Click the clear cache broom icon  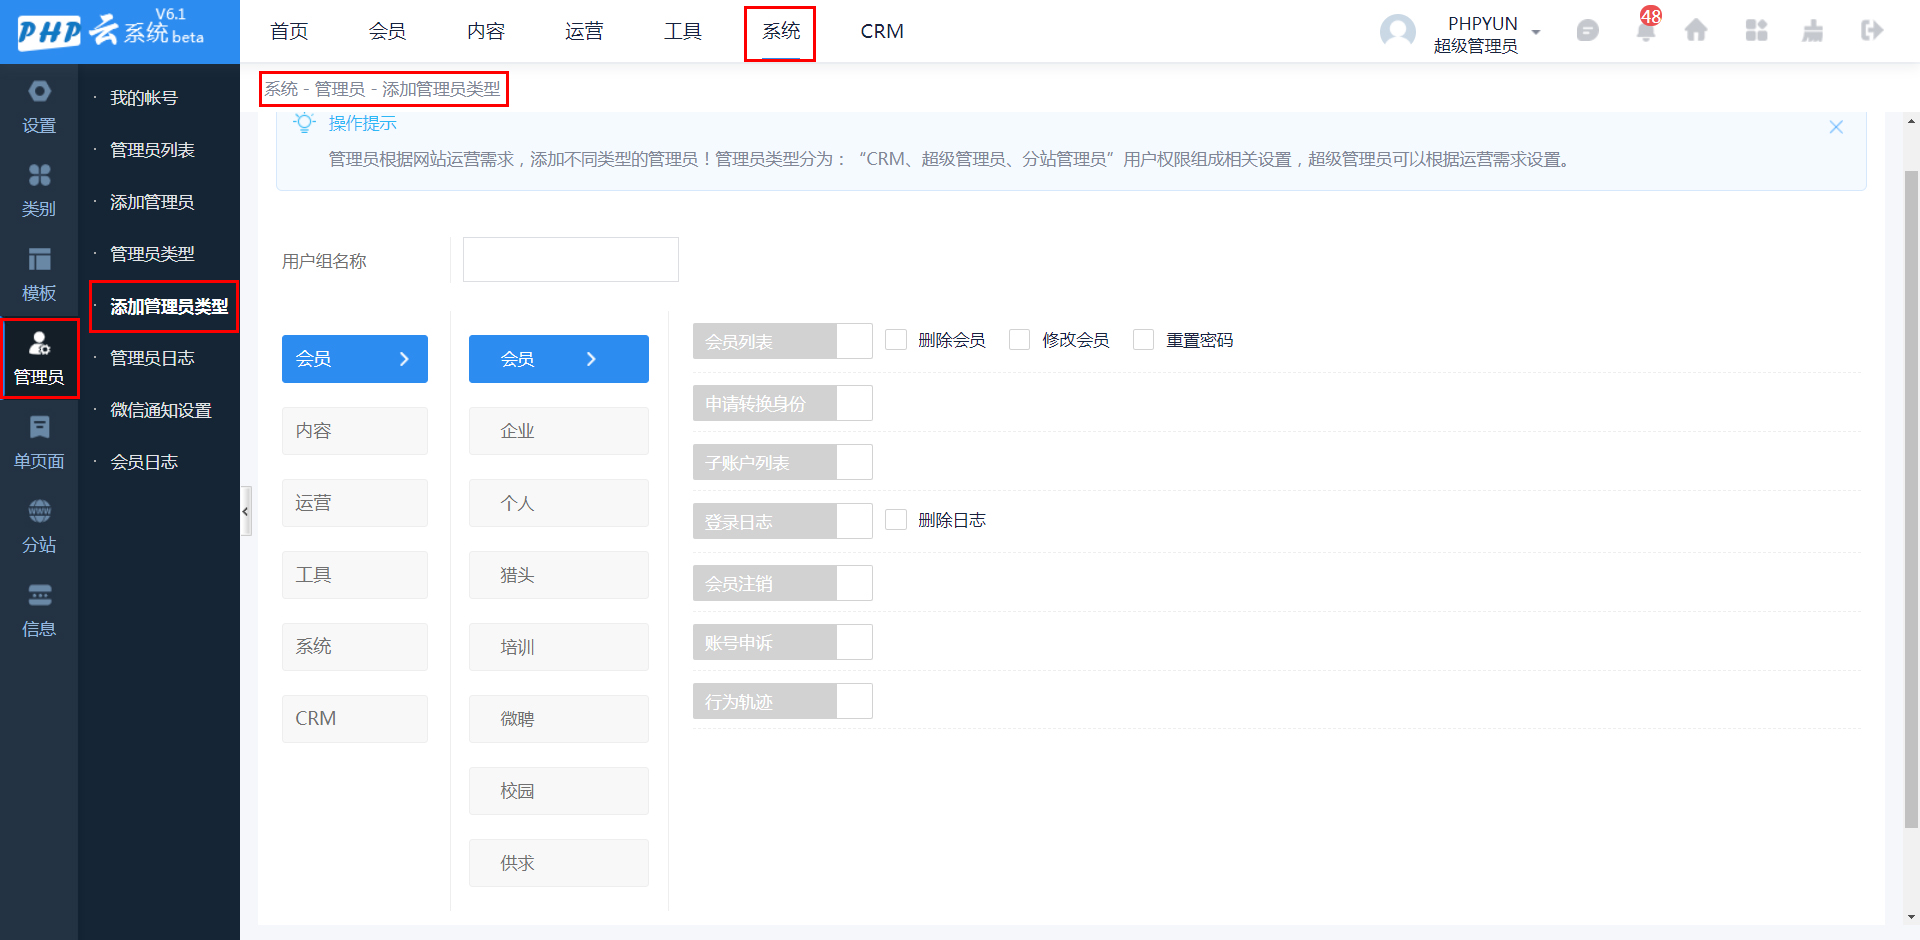[1812, 31]
